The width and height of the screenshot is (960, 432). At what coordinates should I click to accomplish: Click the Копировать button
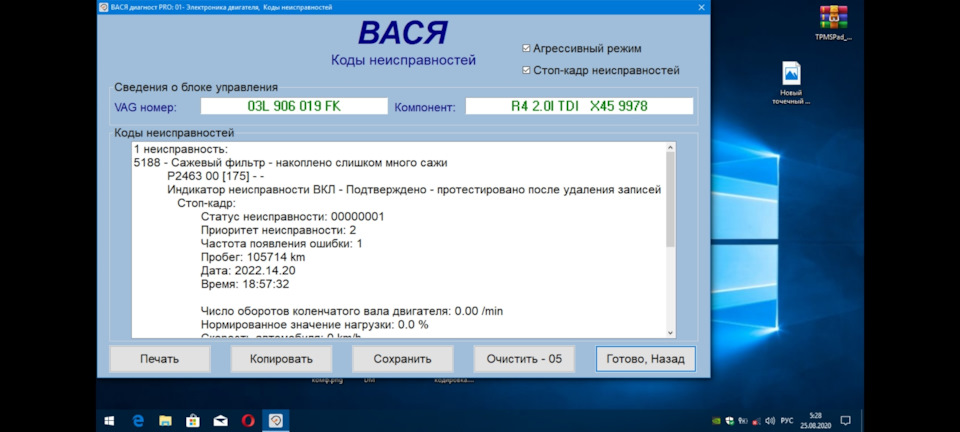[281, 359]
